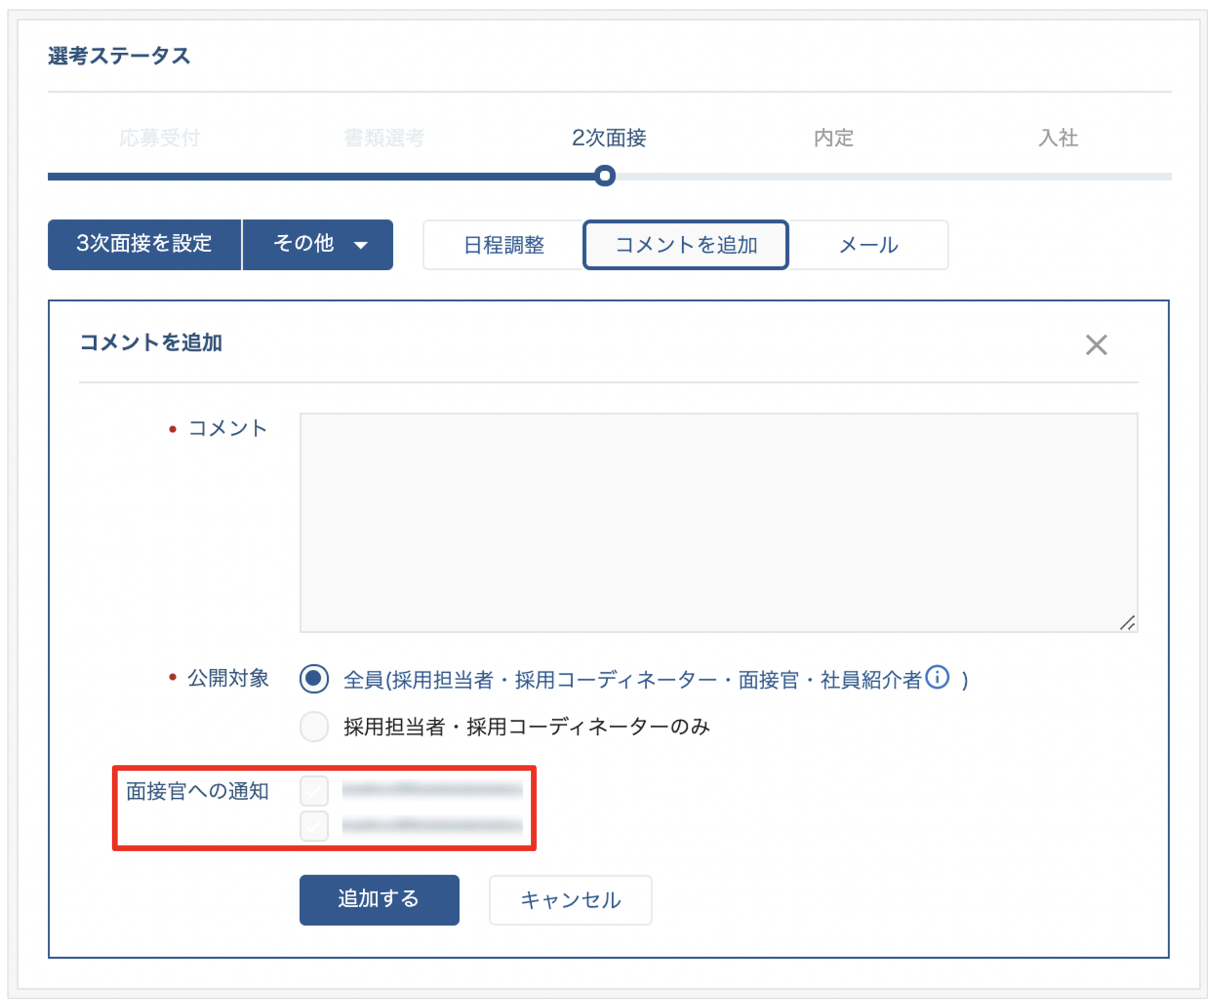The height and width of the screenshot is (1008, 1224).
Task: Click the 入社 stage label
Action: point(1058,138)
